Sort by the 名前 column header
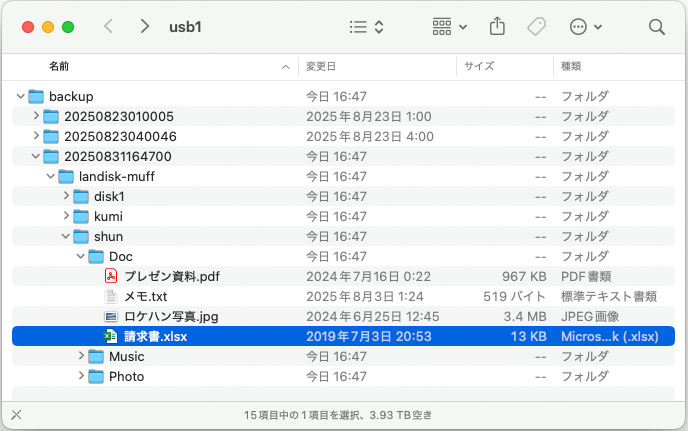This screenshot has height=431, width=688. click(59, 66)
